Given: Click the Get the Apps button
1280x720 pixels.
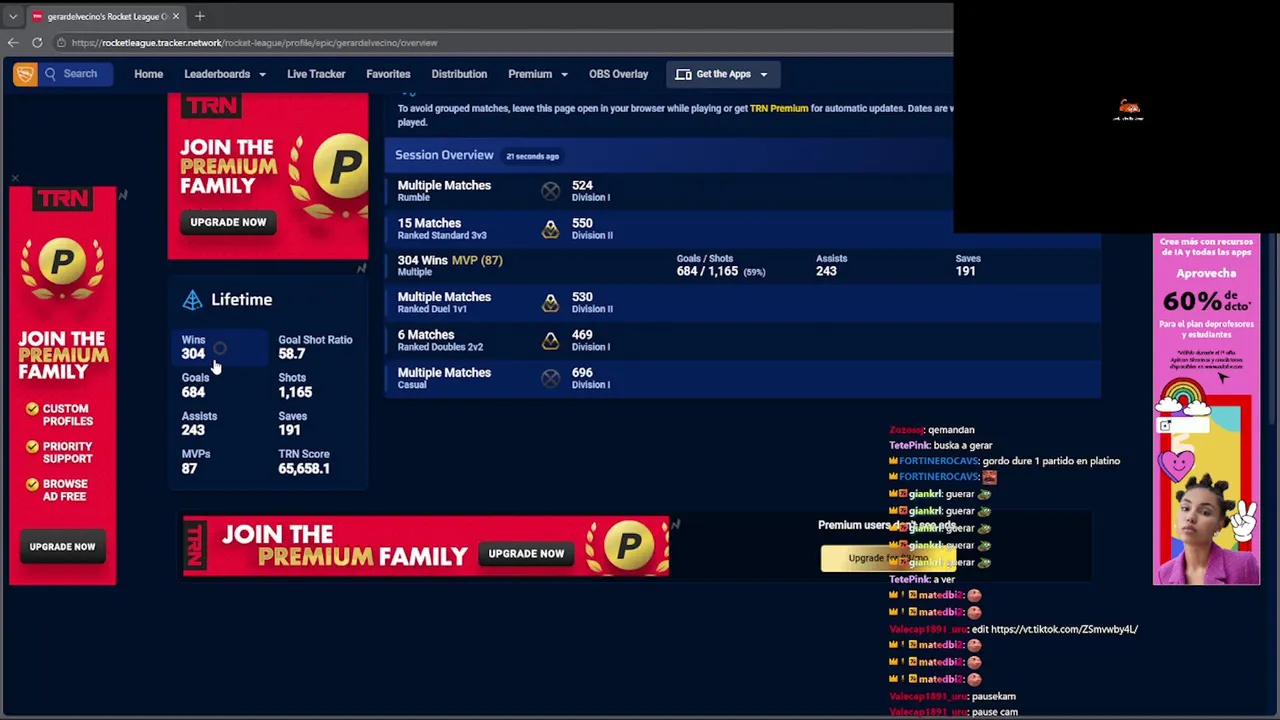Looking at the screenshot, I should click(721, 74).
